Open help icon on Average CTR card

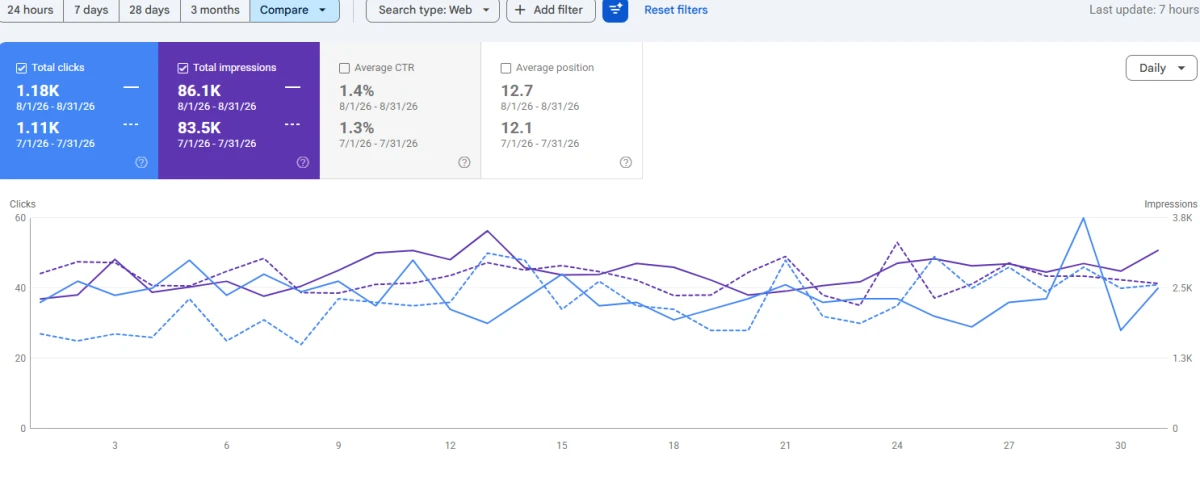[464, 162]
